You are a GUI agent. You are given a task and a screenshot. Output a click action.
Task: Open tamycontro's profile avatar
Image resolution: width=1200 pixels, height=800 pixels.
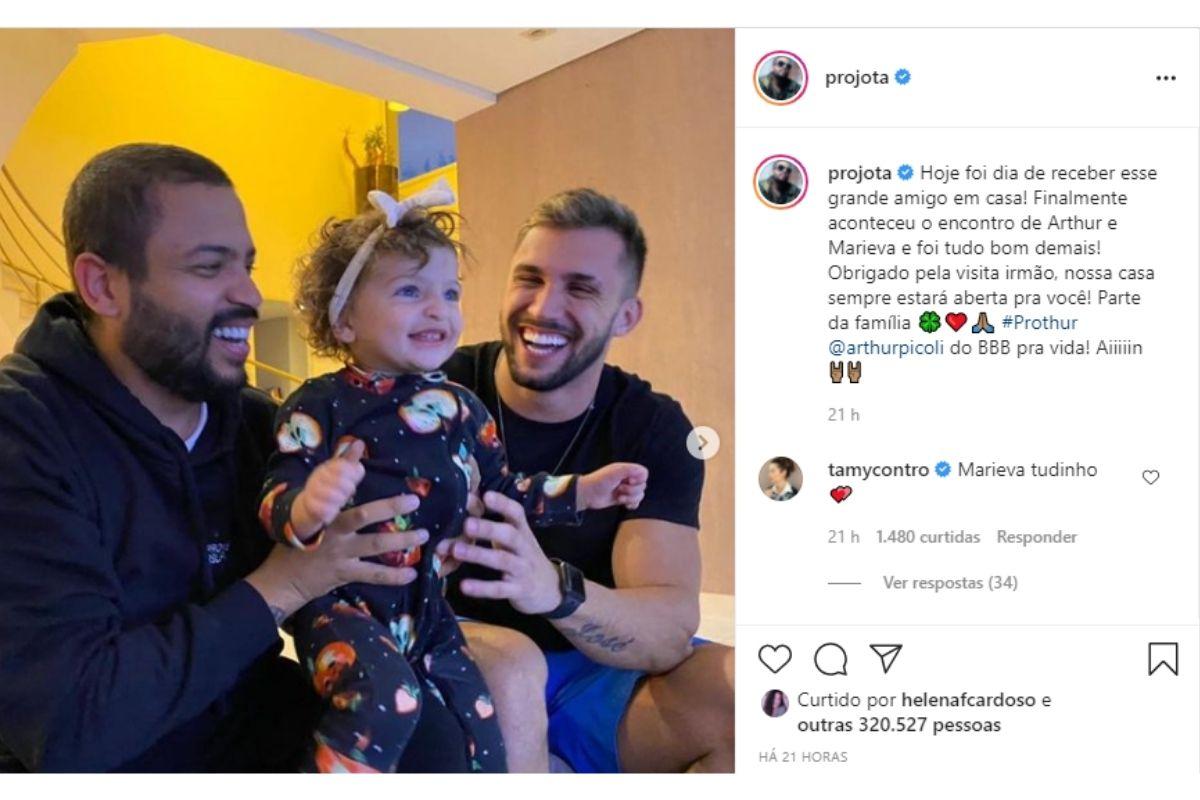click(x=780, y=478)
